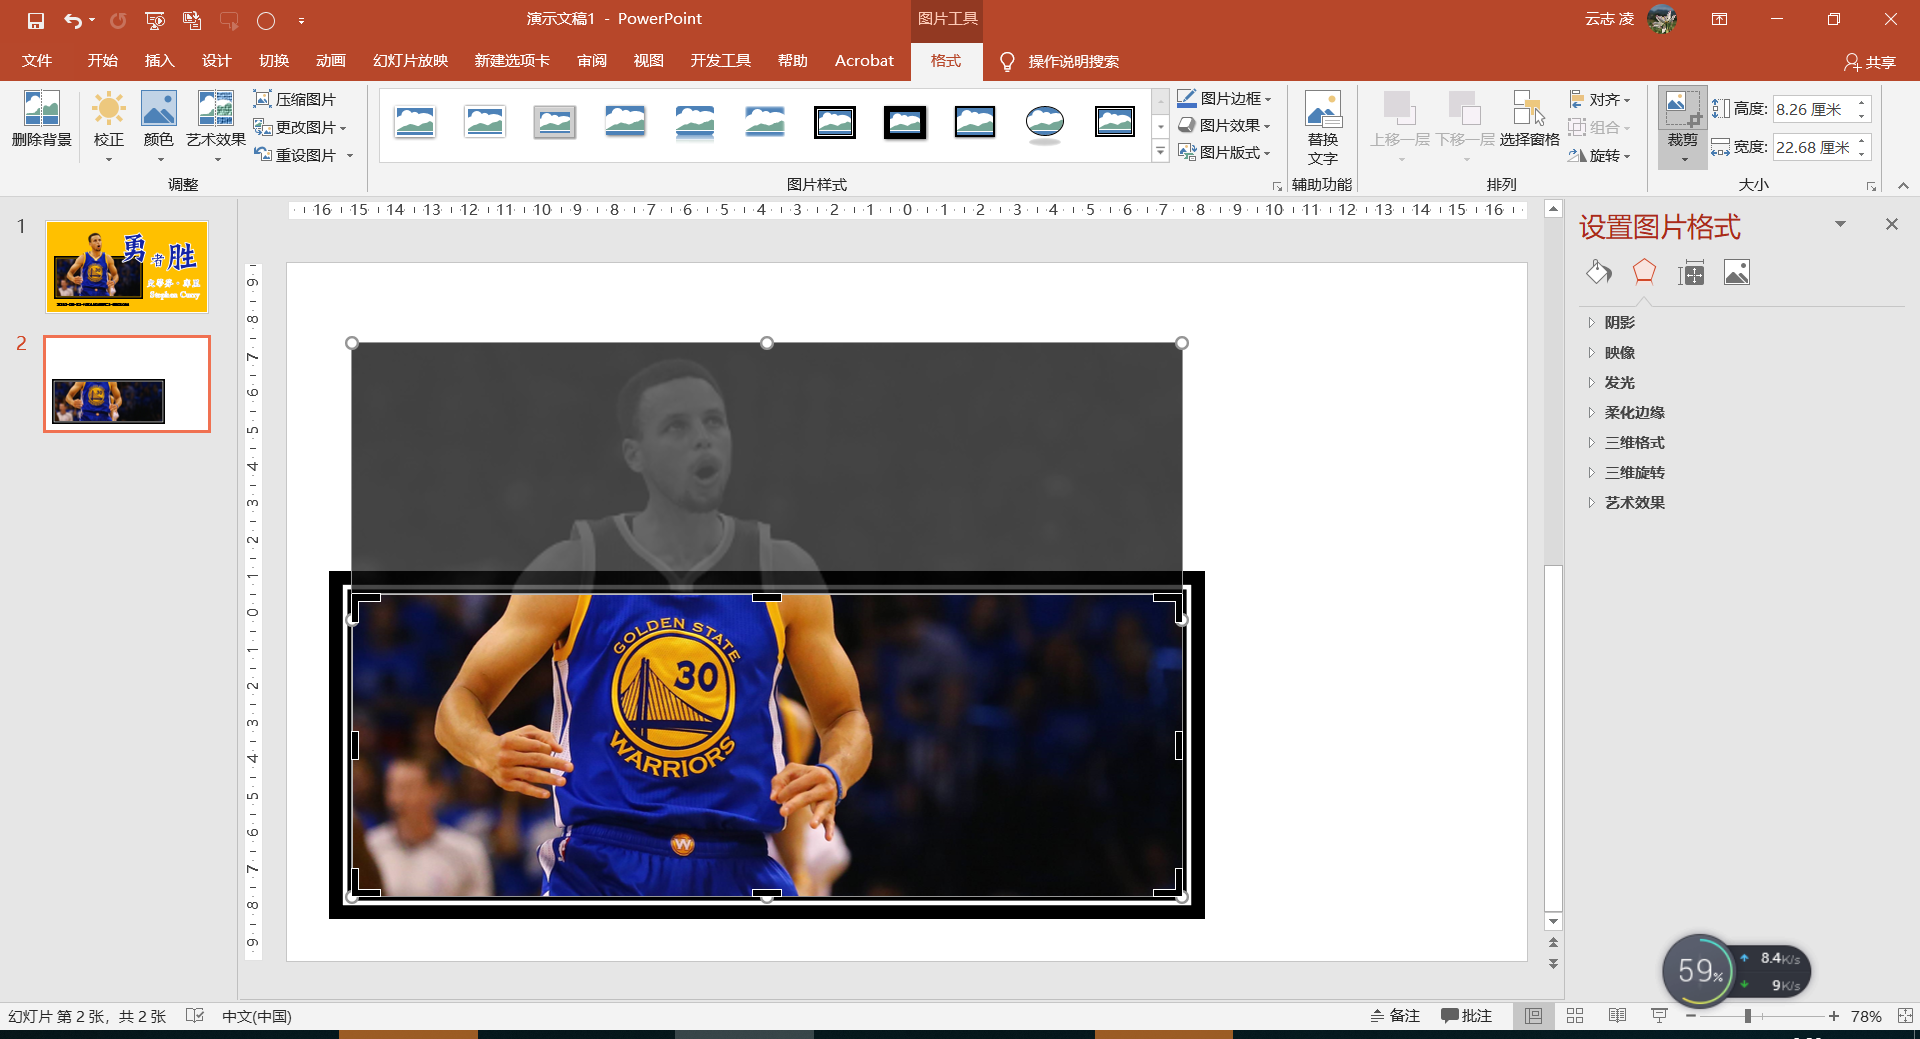
Task: Click the Compress Pictures (压缩图片) button
Action: point(295,99)
